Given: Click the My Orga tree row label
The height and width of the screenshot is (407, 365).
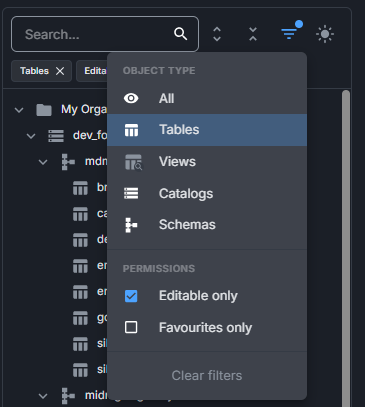Looking at the screenshot, I should [84, 109].
